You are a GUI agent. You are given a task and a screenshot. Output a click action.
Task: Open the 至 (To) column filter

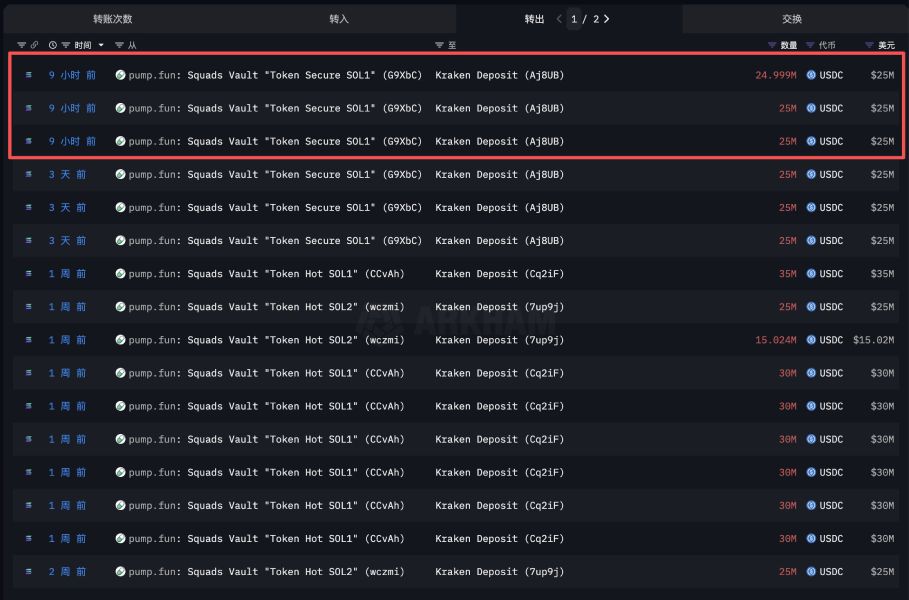(x=440, y=45)
